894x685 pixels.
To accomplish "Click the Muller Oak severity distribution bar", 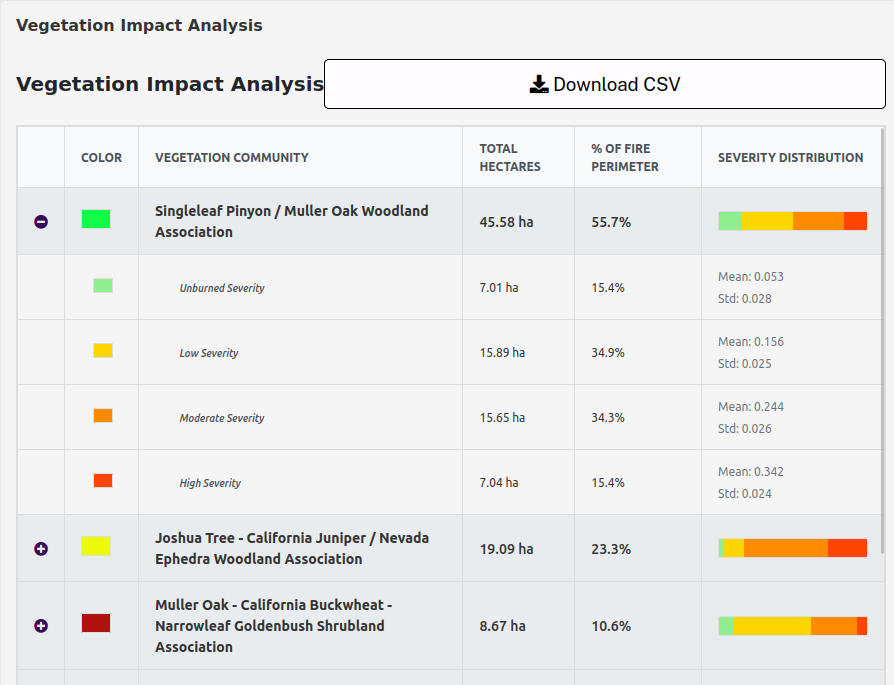I will tap(792, 626).
